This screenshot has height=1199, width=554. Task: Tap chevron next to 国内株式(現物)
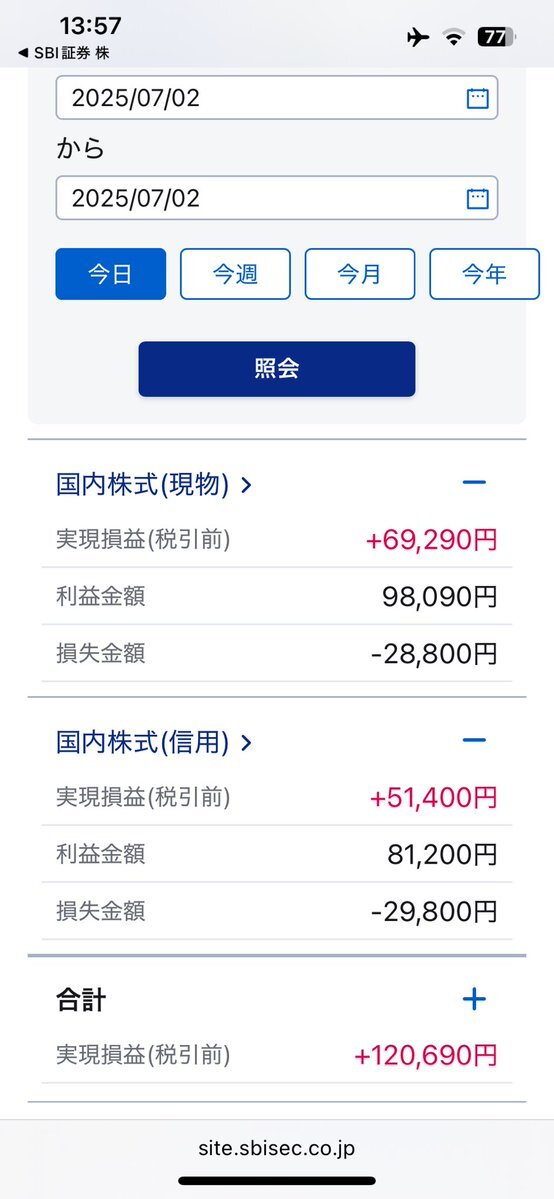tap(246, 484)
